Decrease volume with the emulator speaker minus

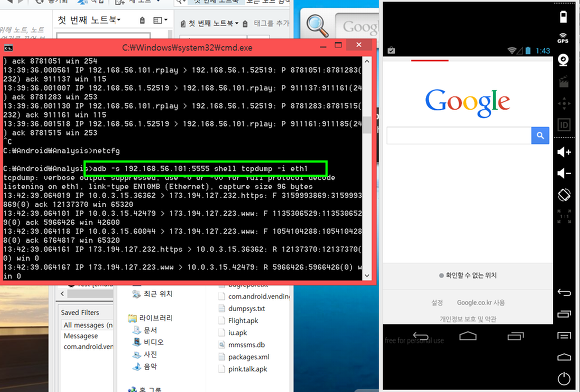(x=564, y=173)
